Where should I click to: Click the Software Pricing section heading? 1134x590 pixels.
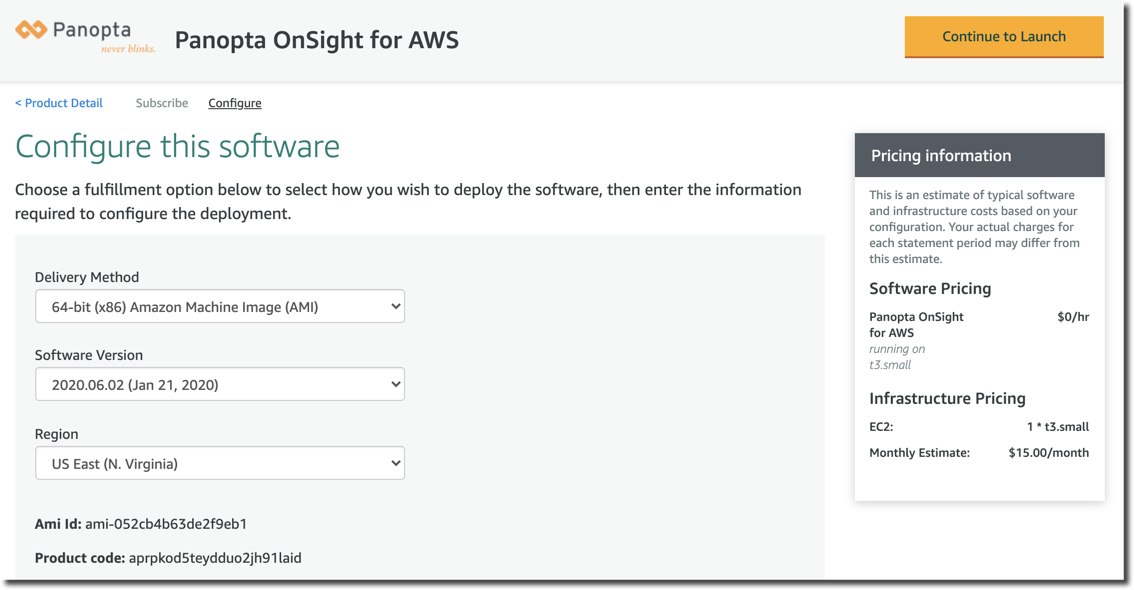pyautogui.click(x=930, y=288)
